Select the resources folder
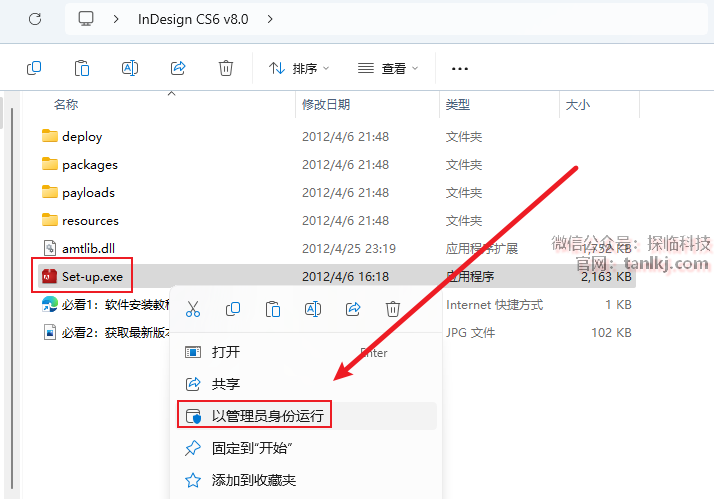Screen dimensions: 714x499 (x=90, y=221)
